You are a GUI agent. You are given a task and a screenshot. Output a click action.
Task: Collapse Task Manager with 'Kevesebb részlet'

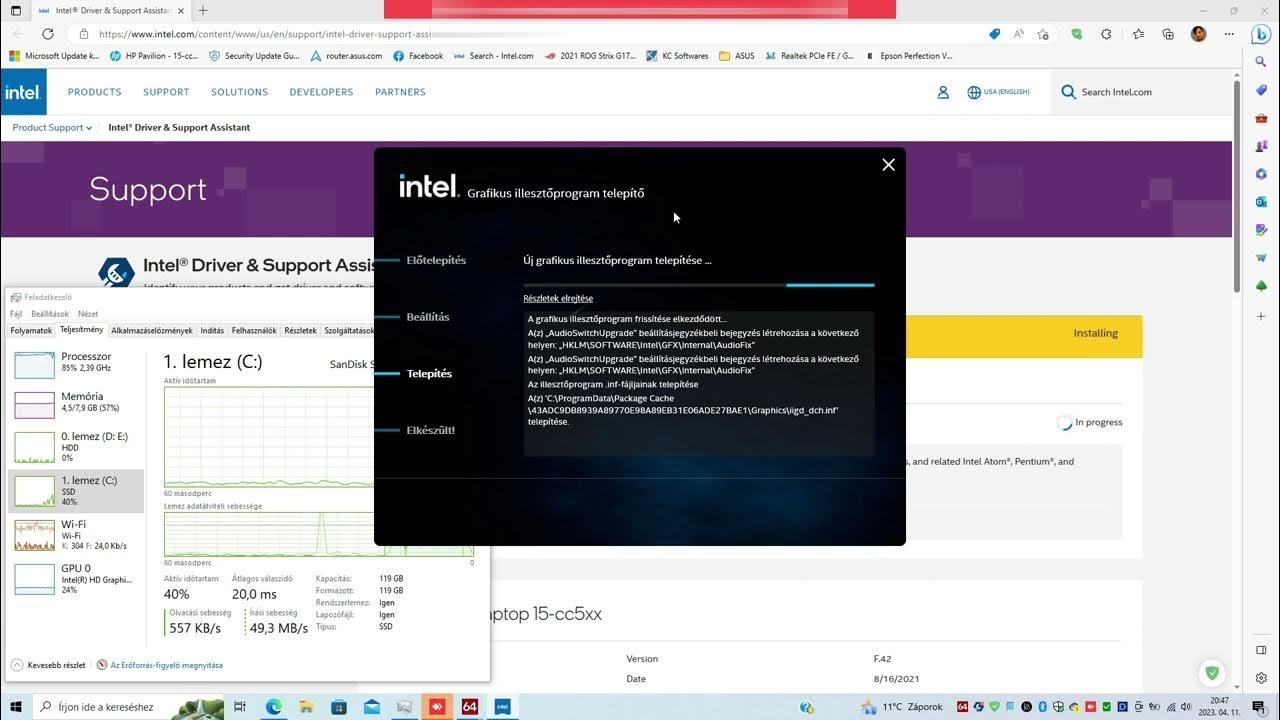coord(48,665)
